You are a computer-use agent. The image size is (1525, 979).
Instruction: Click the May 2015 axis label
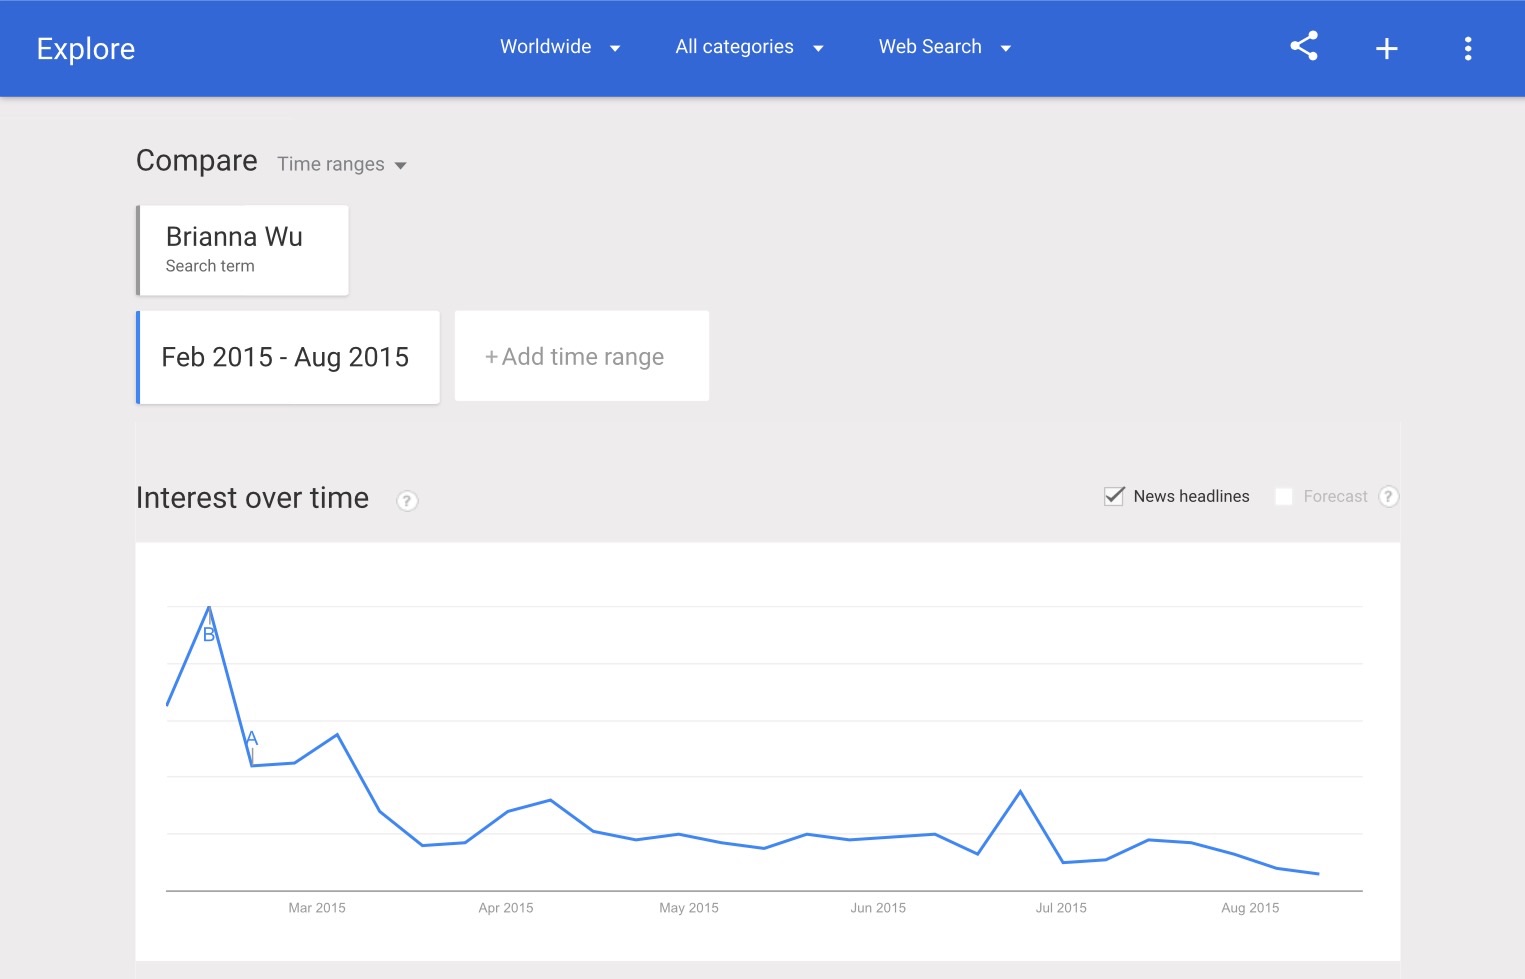point(689,908)
